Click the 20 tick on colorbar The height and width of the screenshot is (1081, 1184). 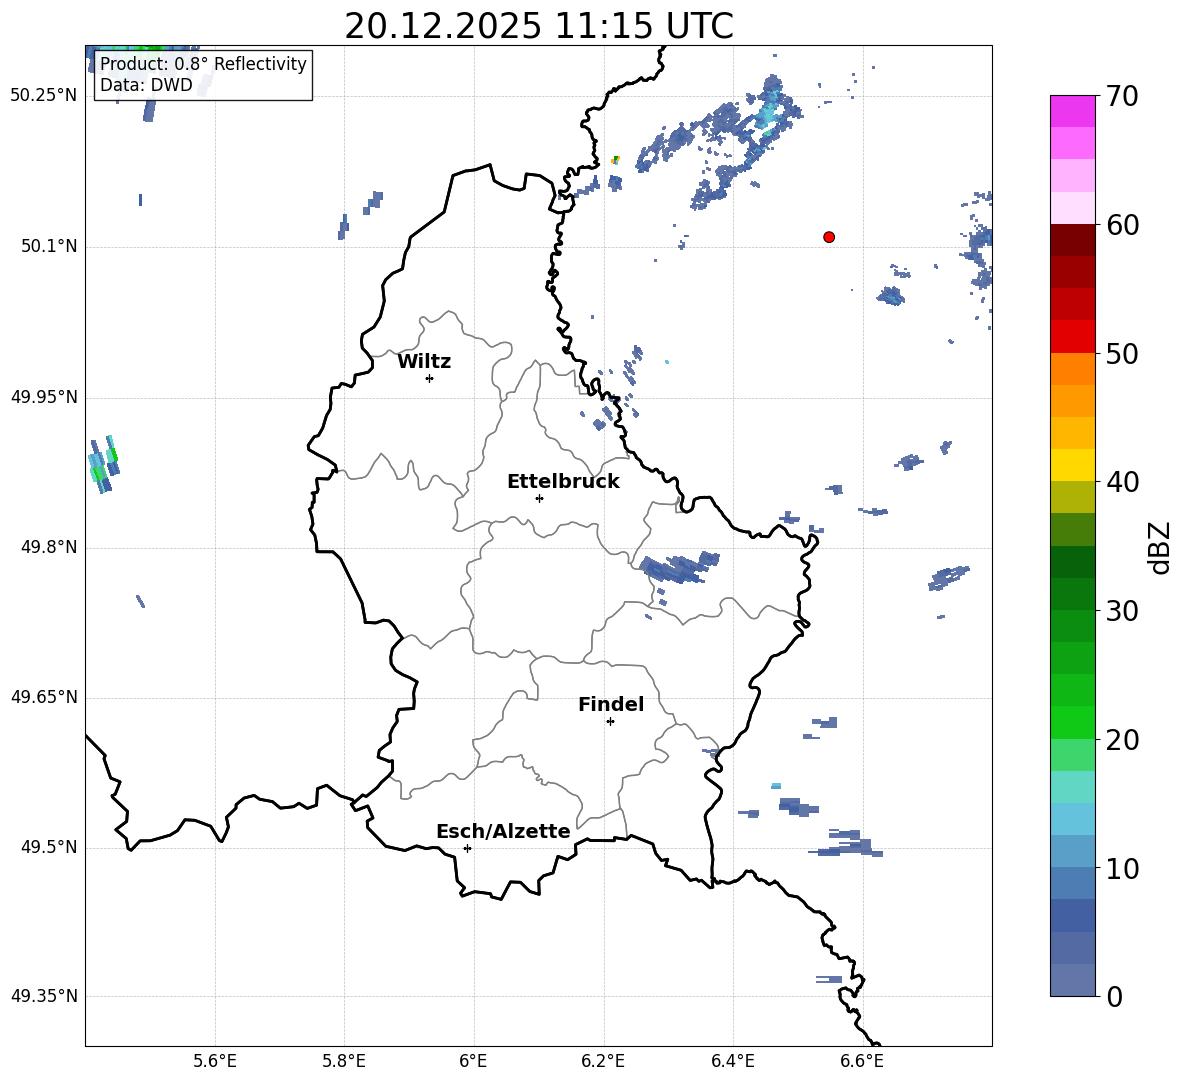pyautogui.click(x=1122, y=739)
